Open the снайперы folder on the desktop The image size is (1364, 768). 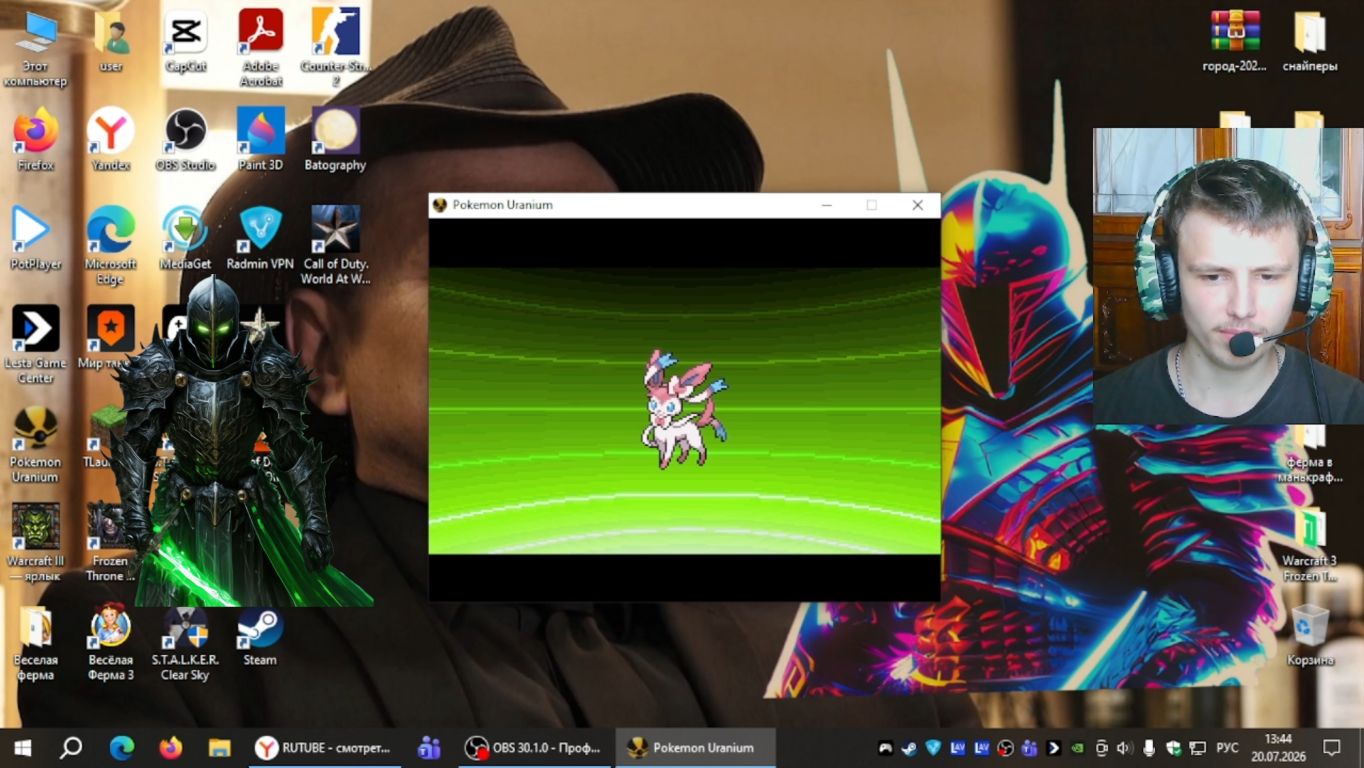1310,41
